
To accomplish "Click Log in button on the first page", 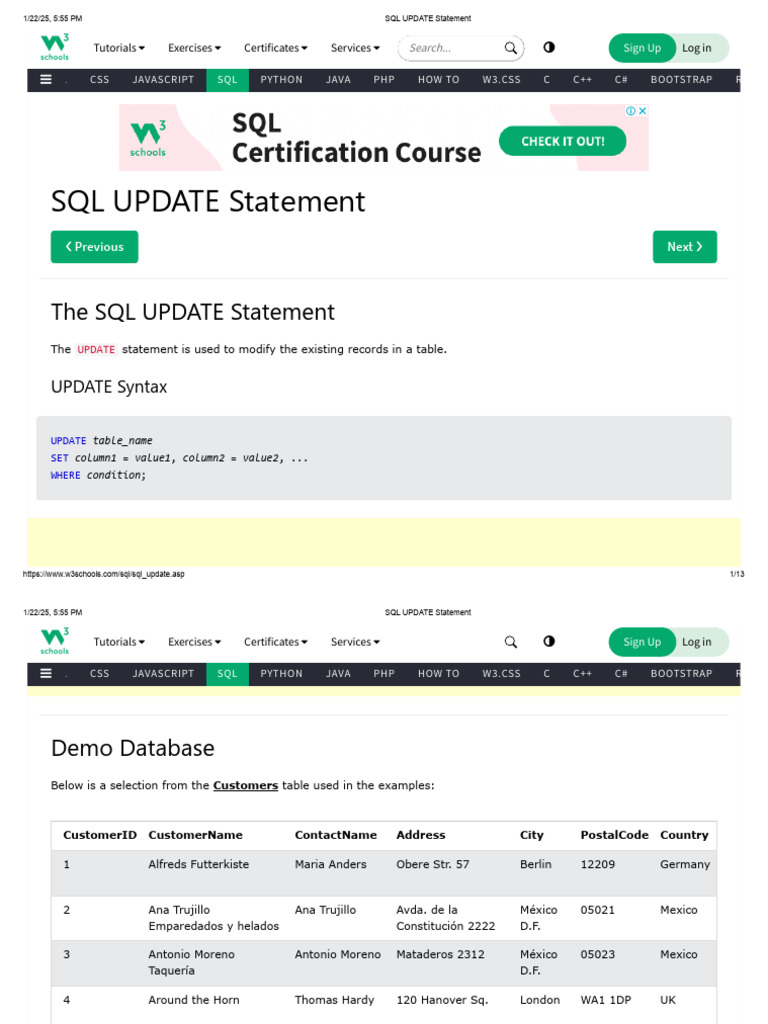I will pyautogui.click(x=697, y=48).
